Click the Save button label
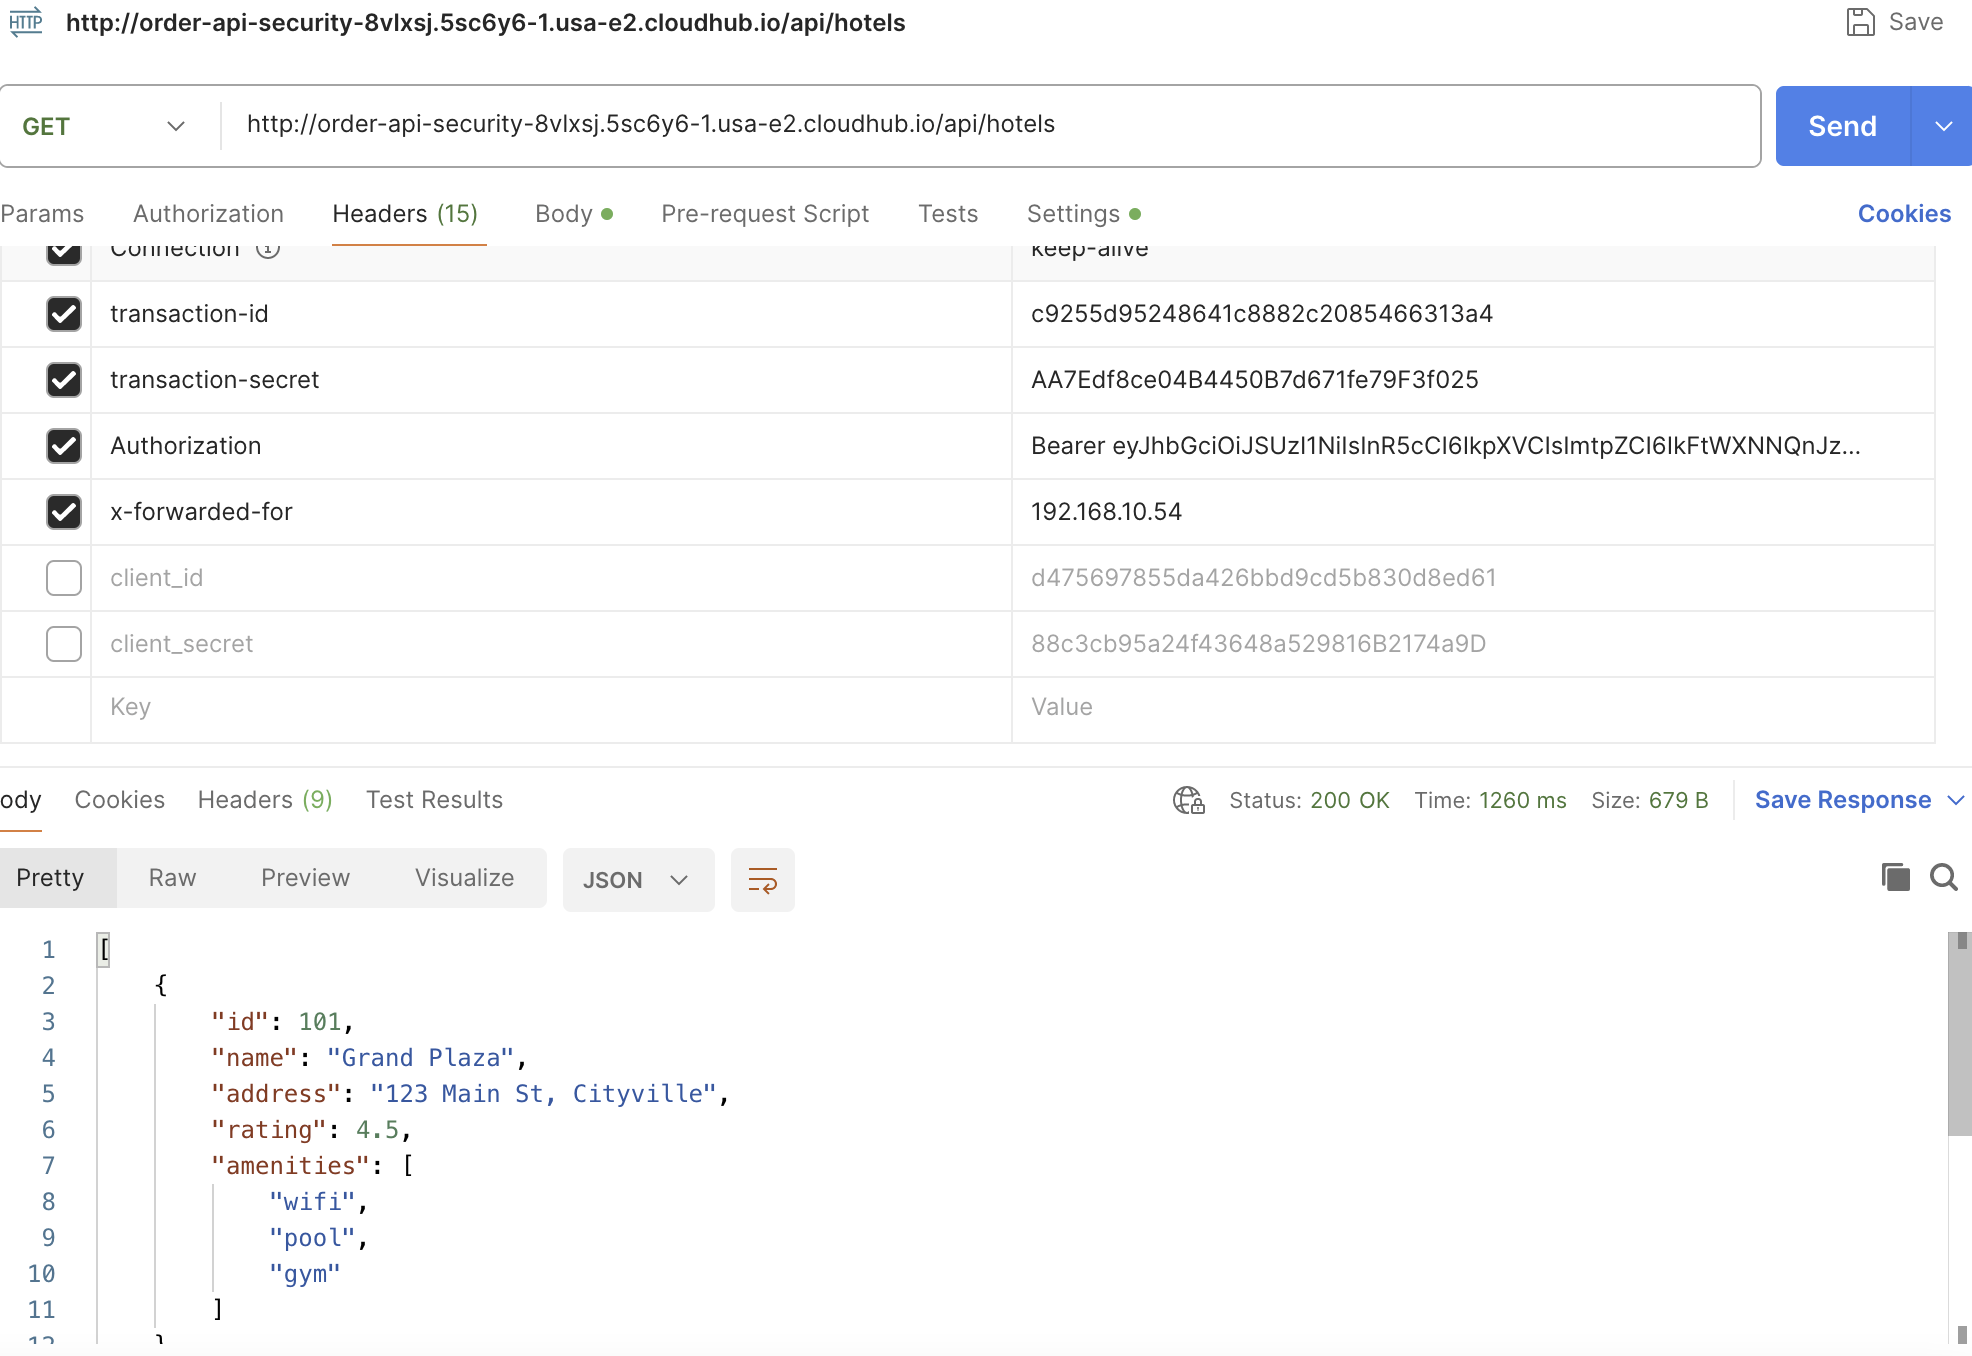The width and height of the screenshot is (1972, 1356). (1916, 22)
